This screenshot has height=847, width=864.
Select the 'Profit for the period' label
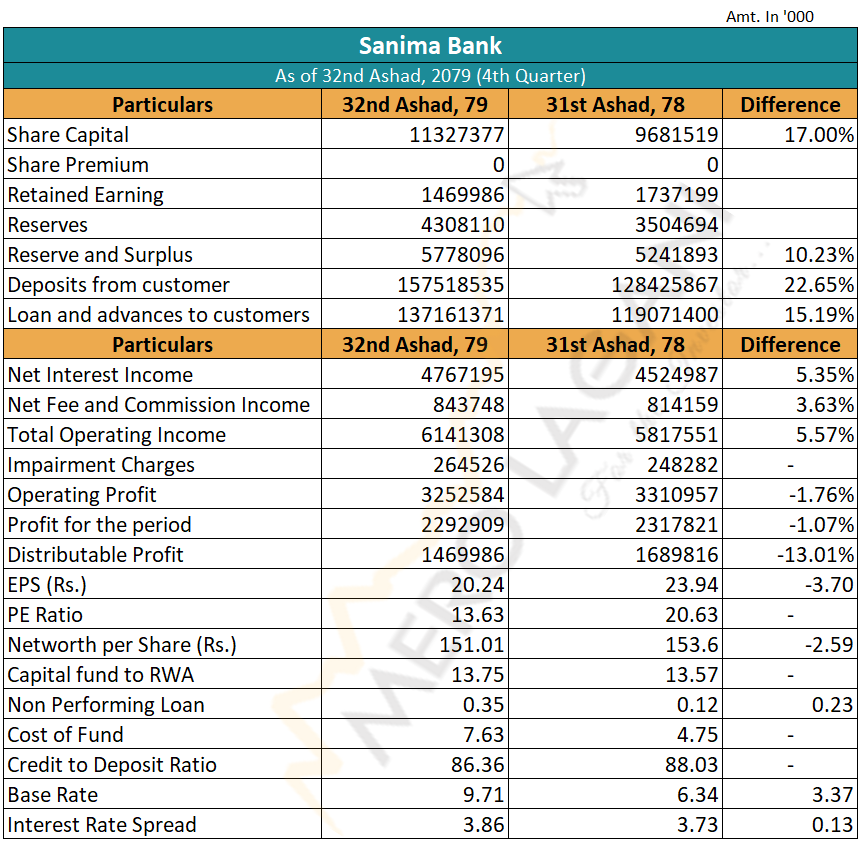tap(99, 525)
